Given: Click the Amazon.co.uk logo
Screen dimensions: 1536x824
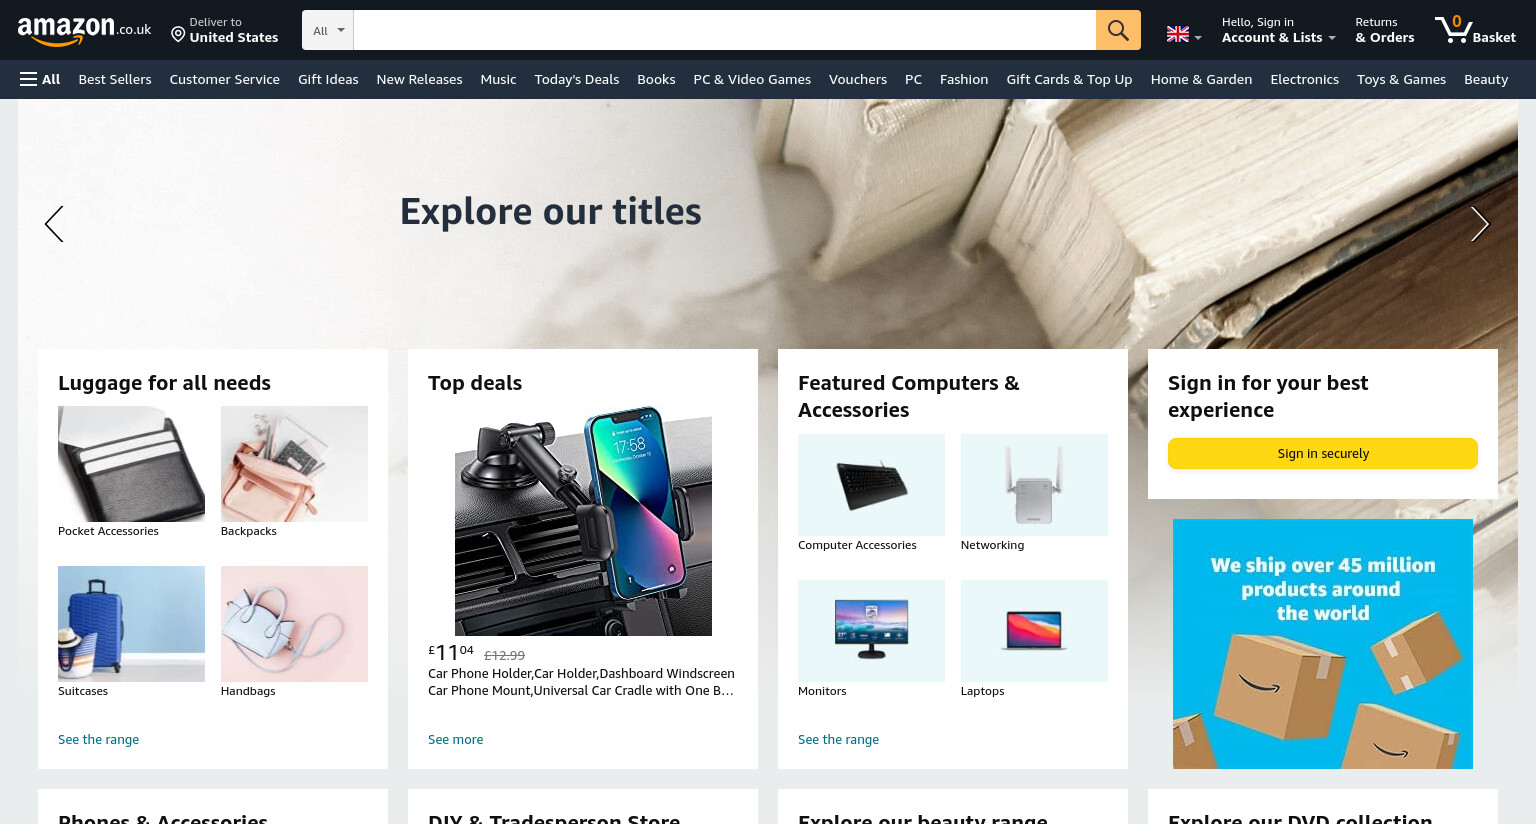Looking at the screenshot, I should [x=84, y=31].
